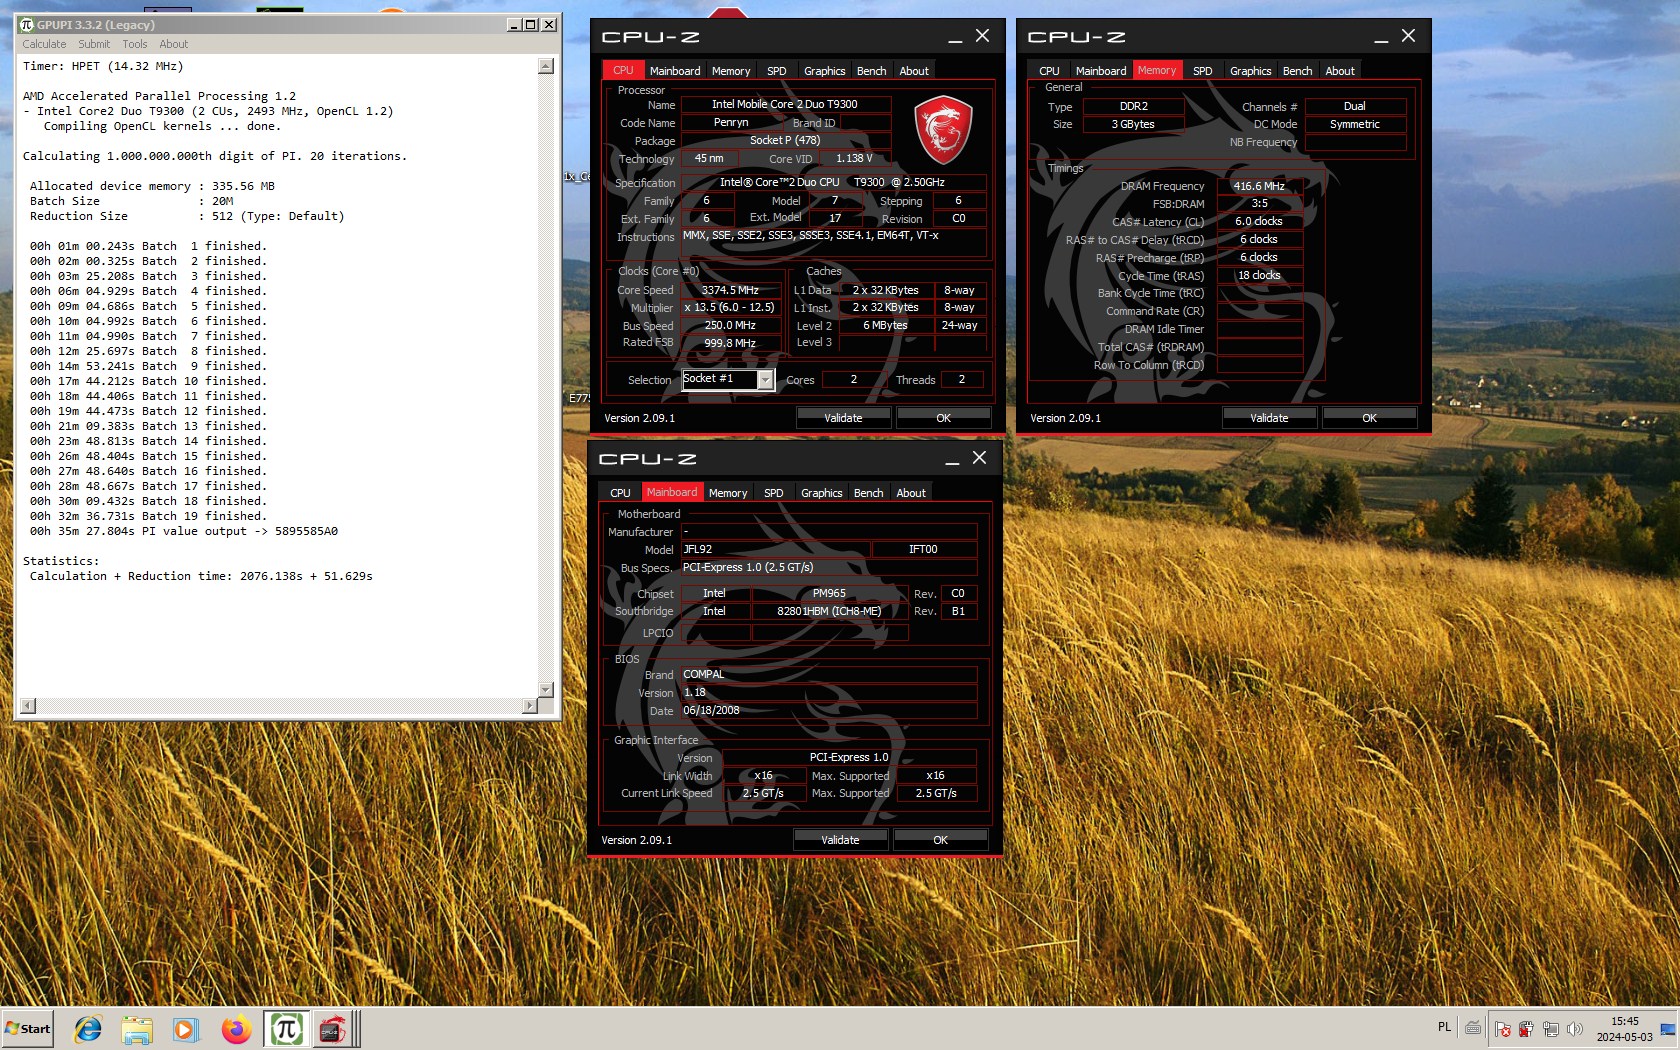Open Graphics tab in Mainboard CPU-Z window

[x=821, y=493]
